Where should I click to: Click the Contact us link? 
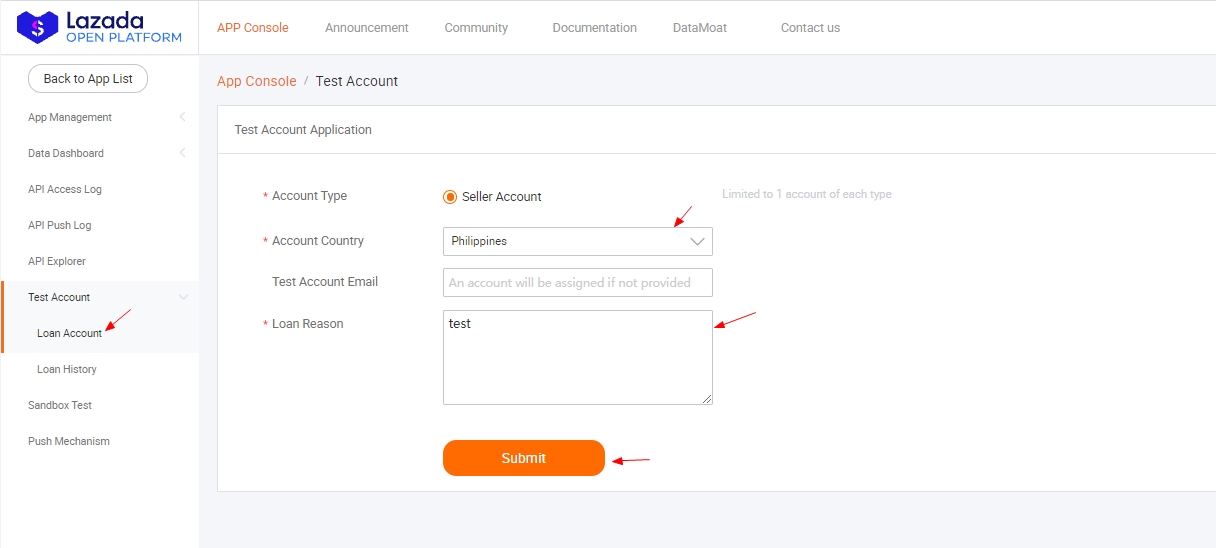coord(810,28)
